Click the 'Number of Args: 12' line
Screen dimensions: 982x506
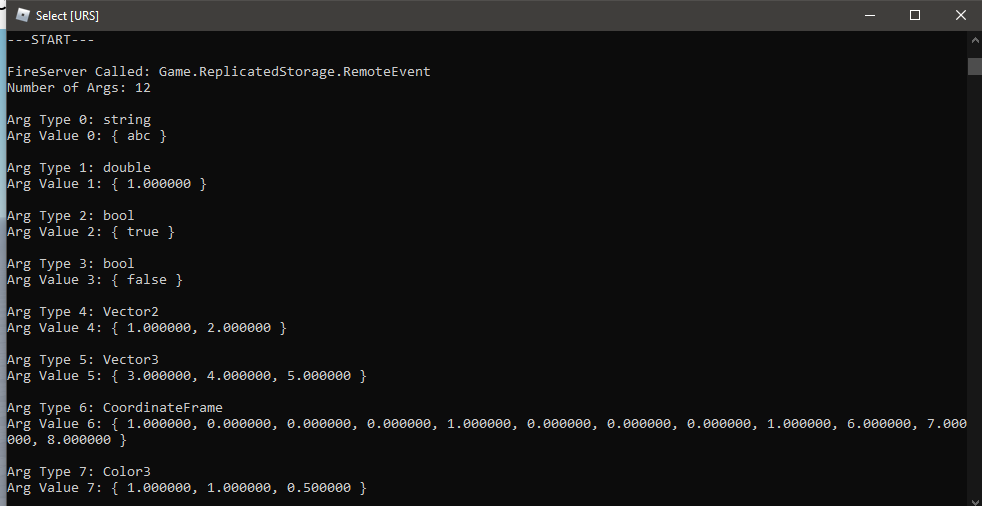(x=79, y=88)
